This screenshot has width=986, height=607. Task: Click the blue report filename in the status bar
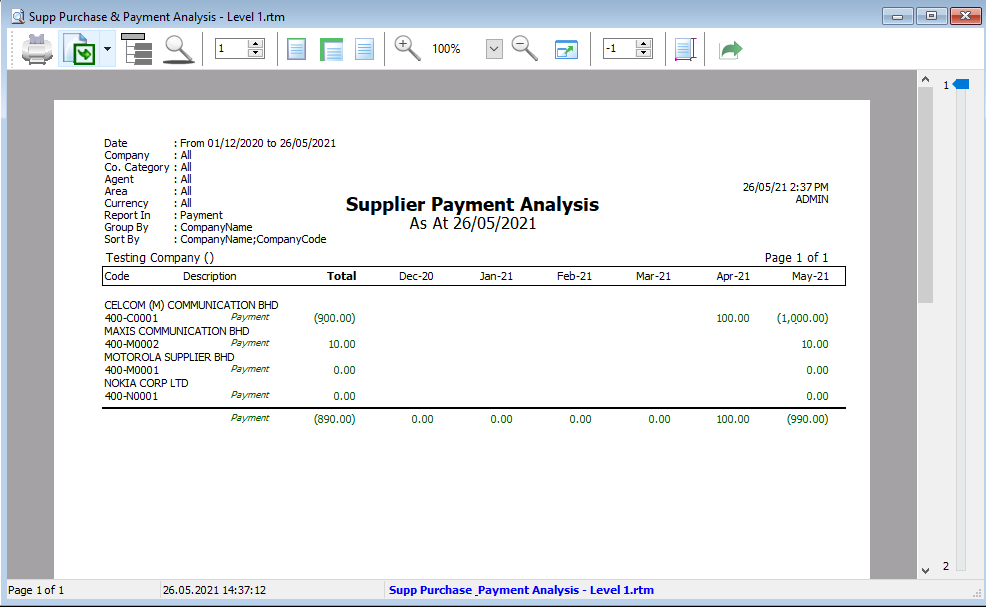(x=520, y=590)
